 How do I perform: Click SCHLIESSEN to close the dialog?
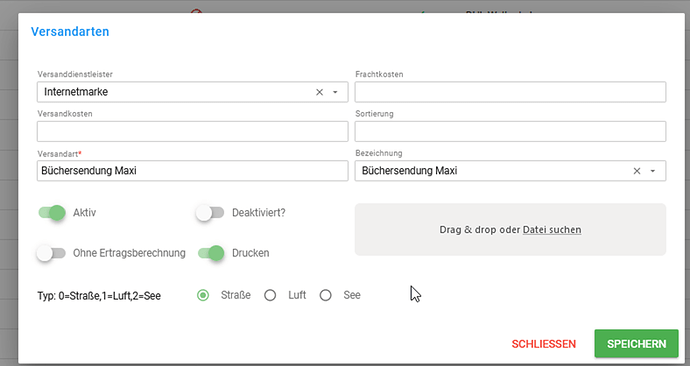pyautogui.click(x=544, y=344)
